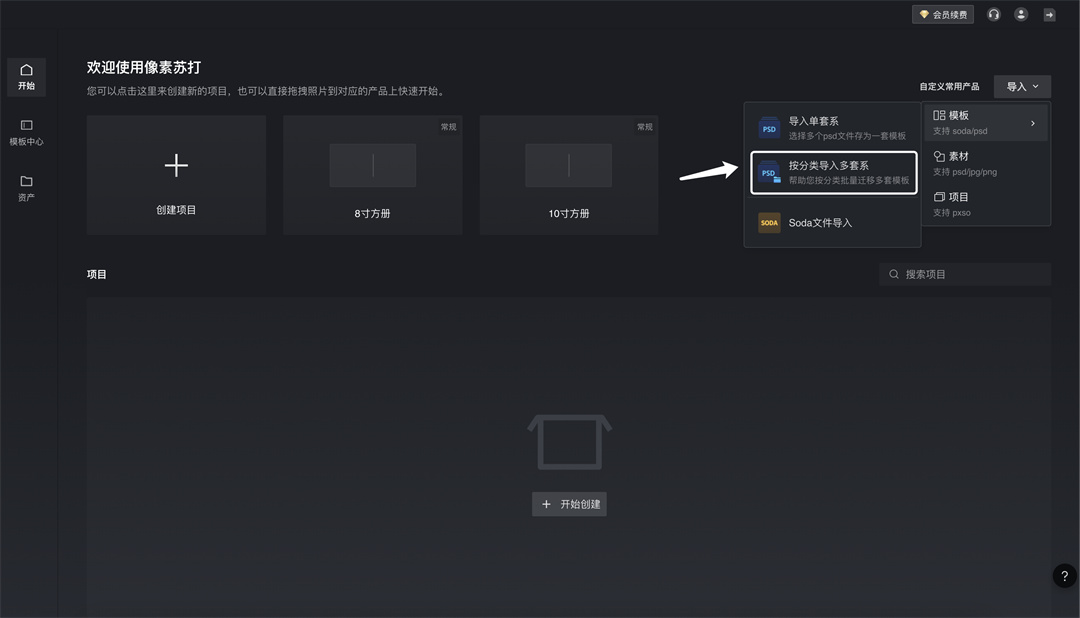Click the search magnifier icon
Screen dimensions: 1080x618
tap(893, 274)
